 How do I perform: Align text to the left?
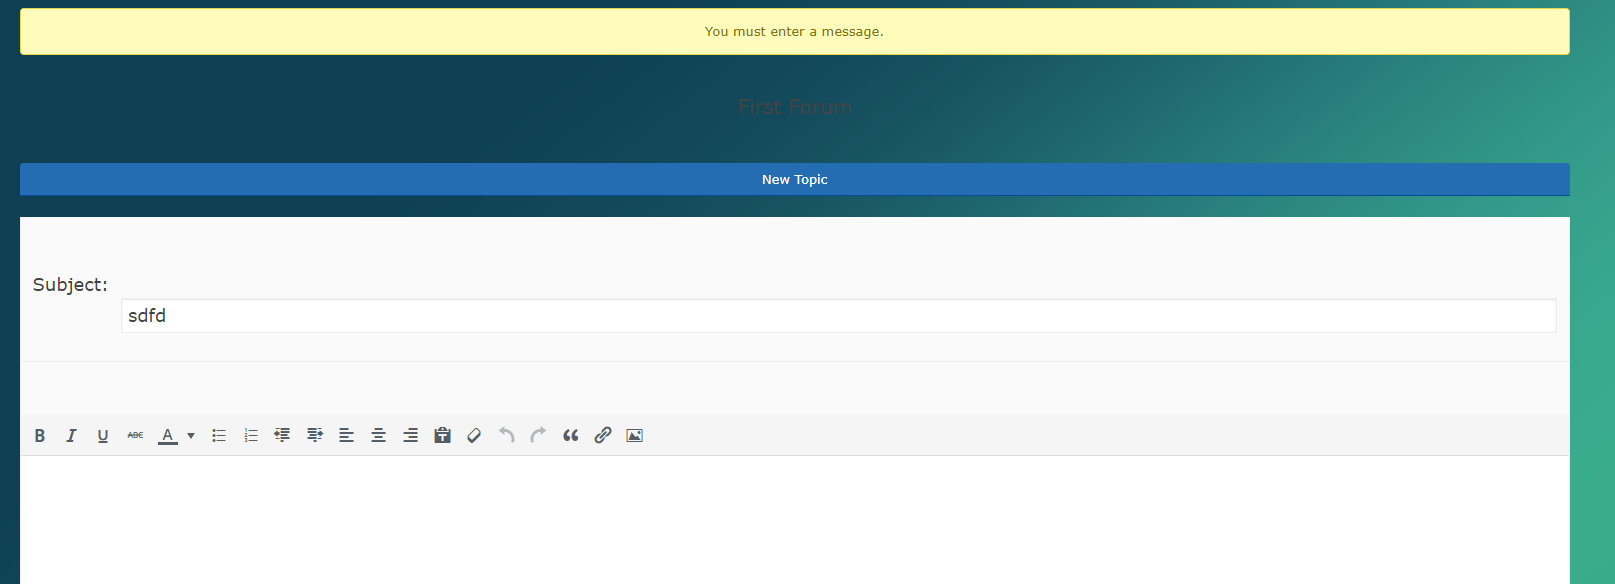click(347, 436)
